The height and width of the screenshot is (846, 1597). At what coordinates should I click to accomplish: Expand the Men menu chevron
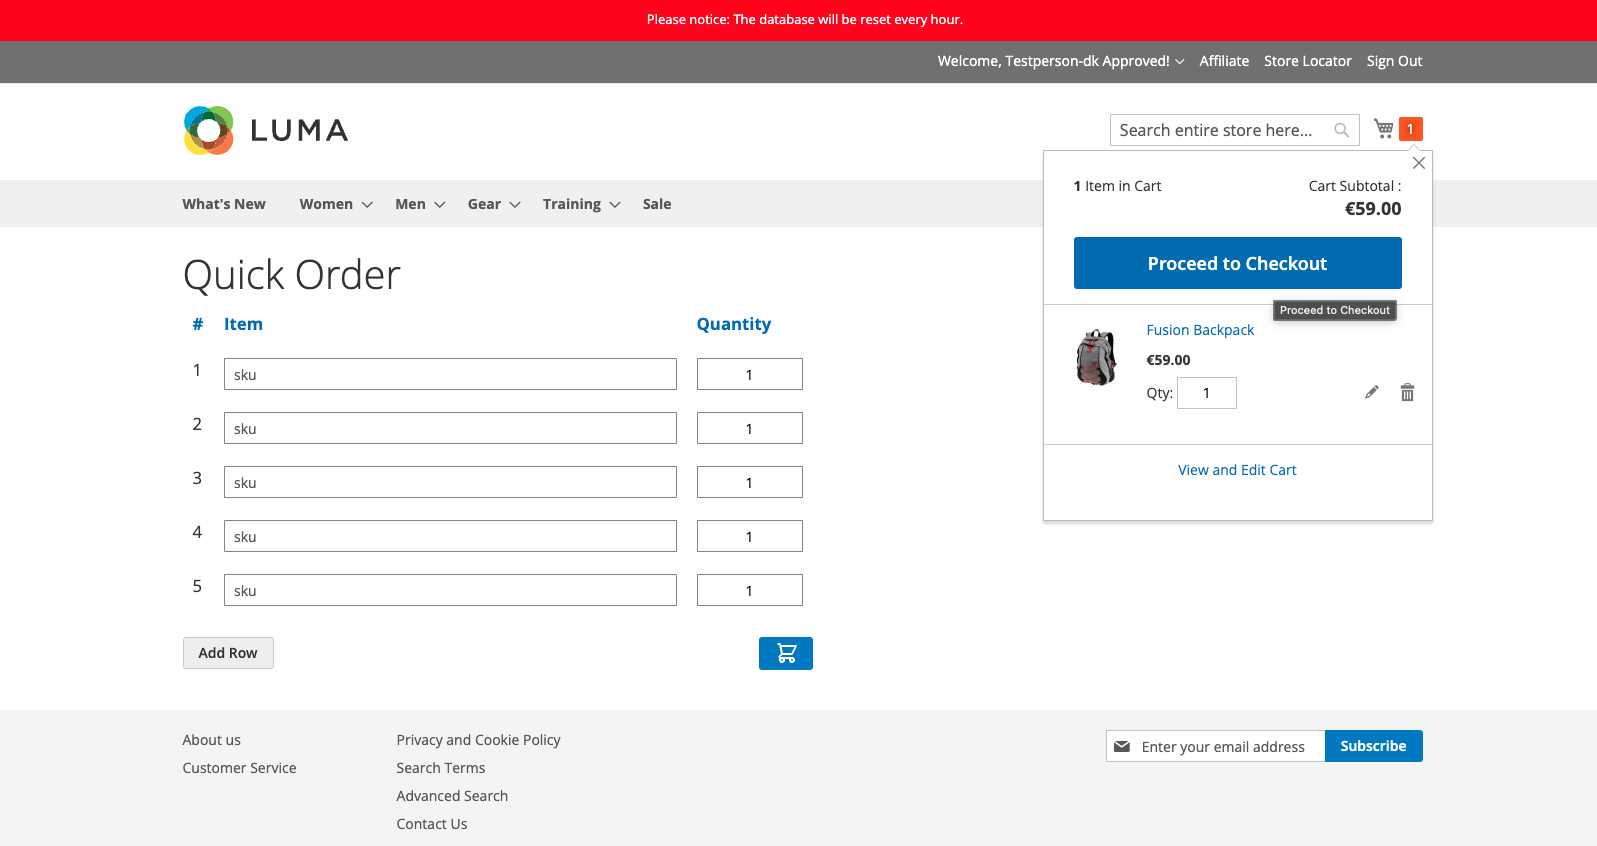coord(439,205)
